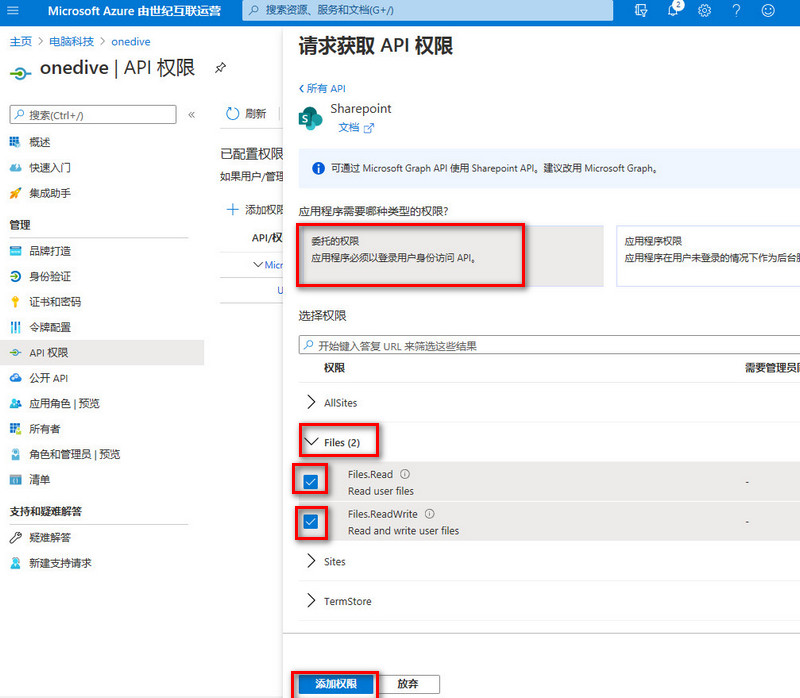This screenshot has width=800, height=698.
Task: Click the 刷新 refresh icon
Action: (x=233, y=113)
